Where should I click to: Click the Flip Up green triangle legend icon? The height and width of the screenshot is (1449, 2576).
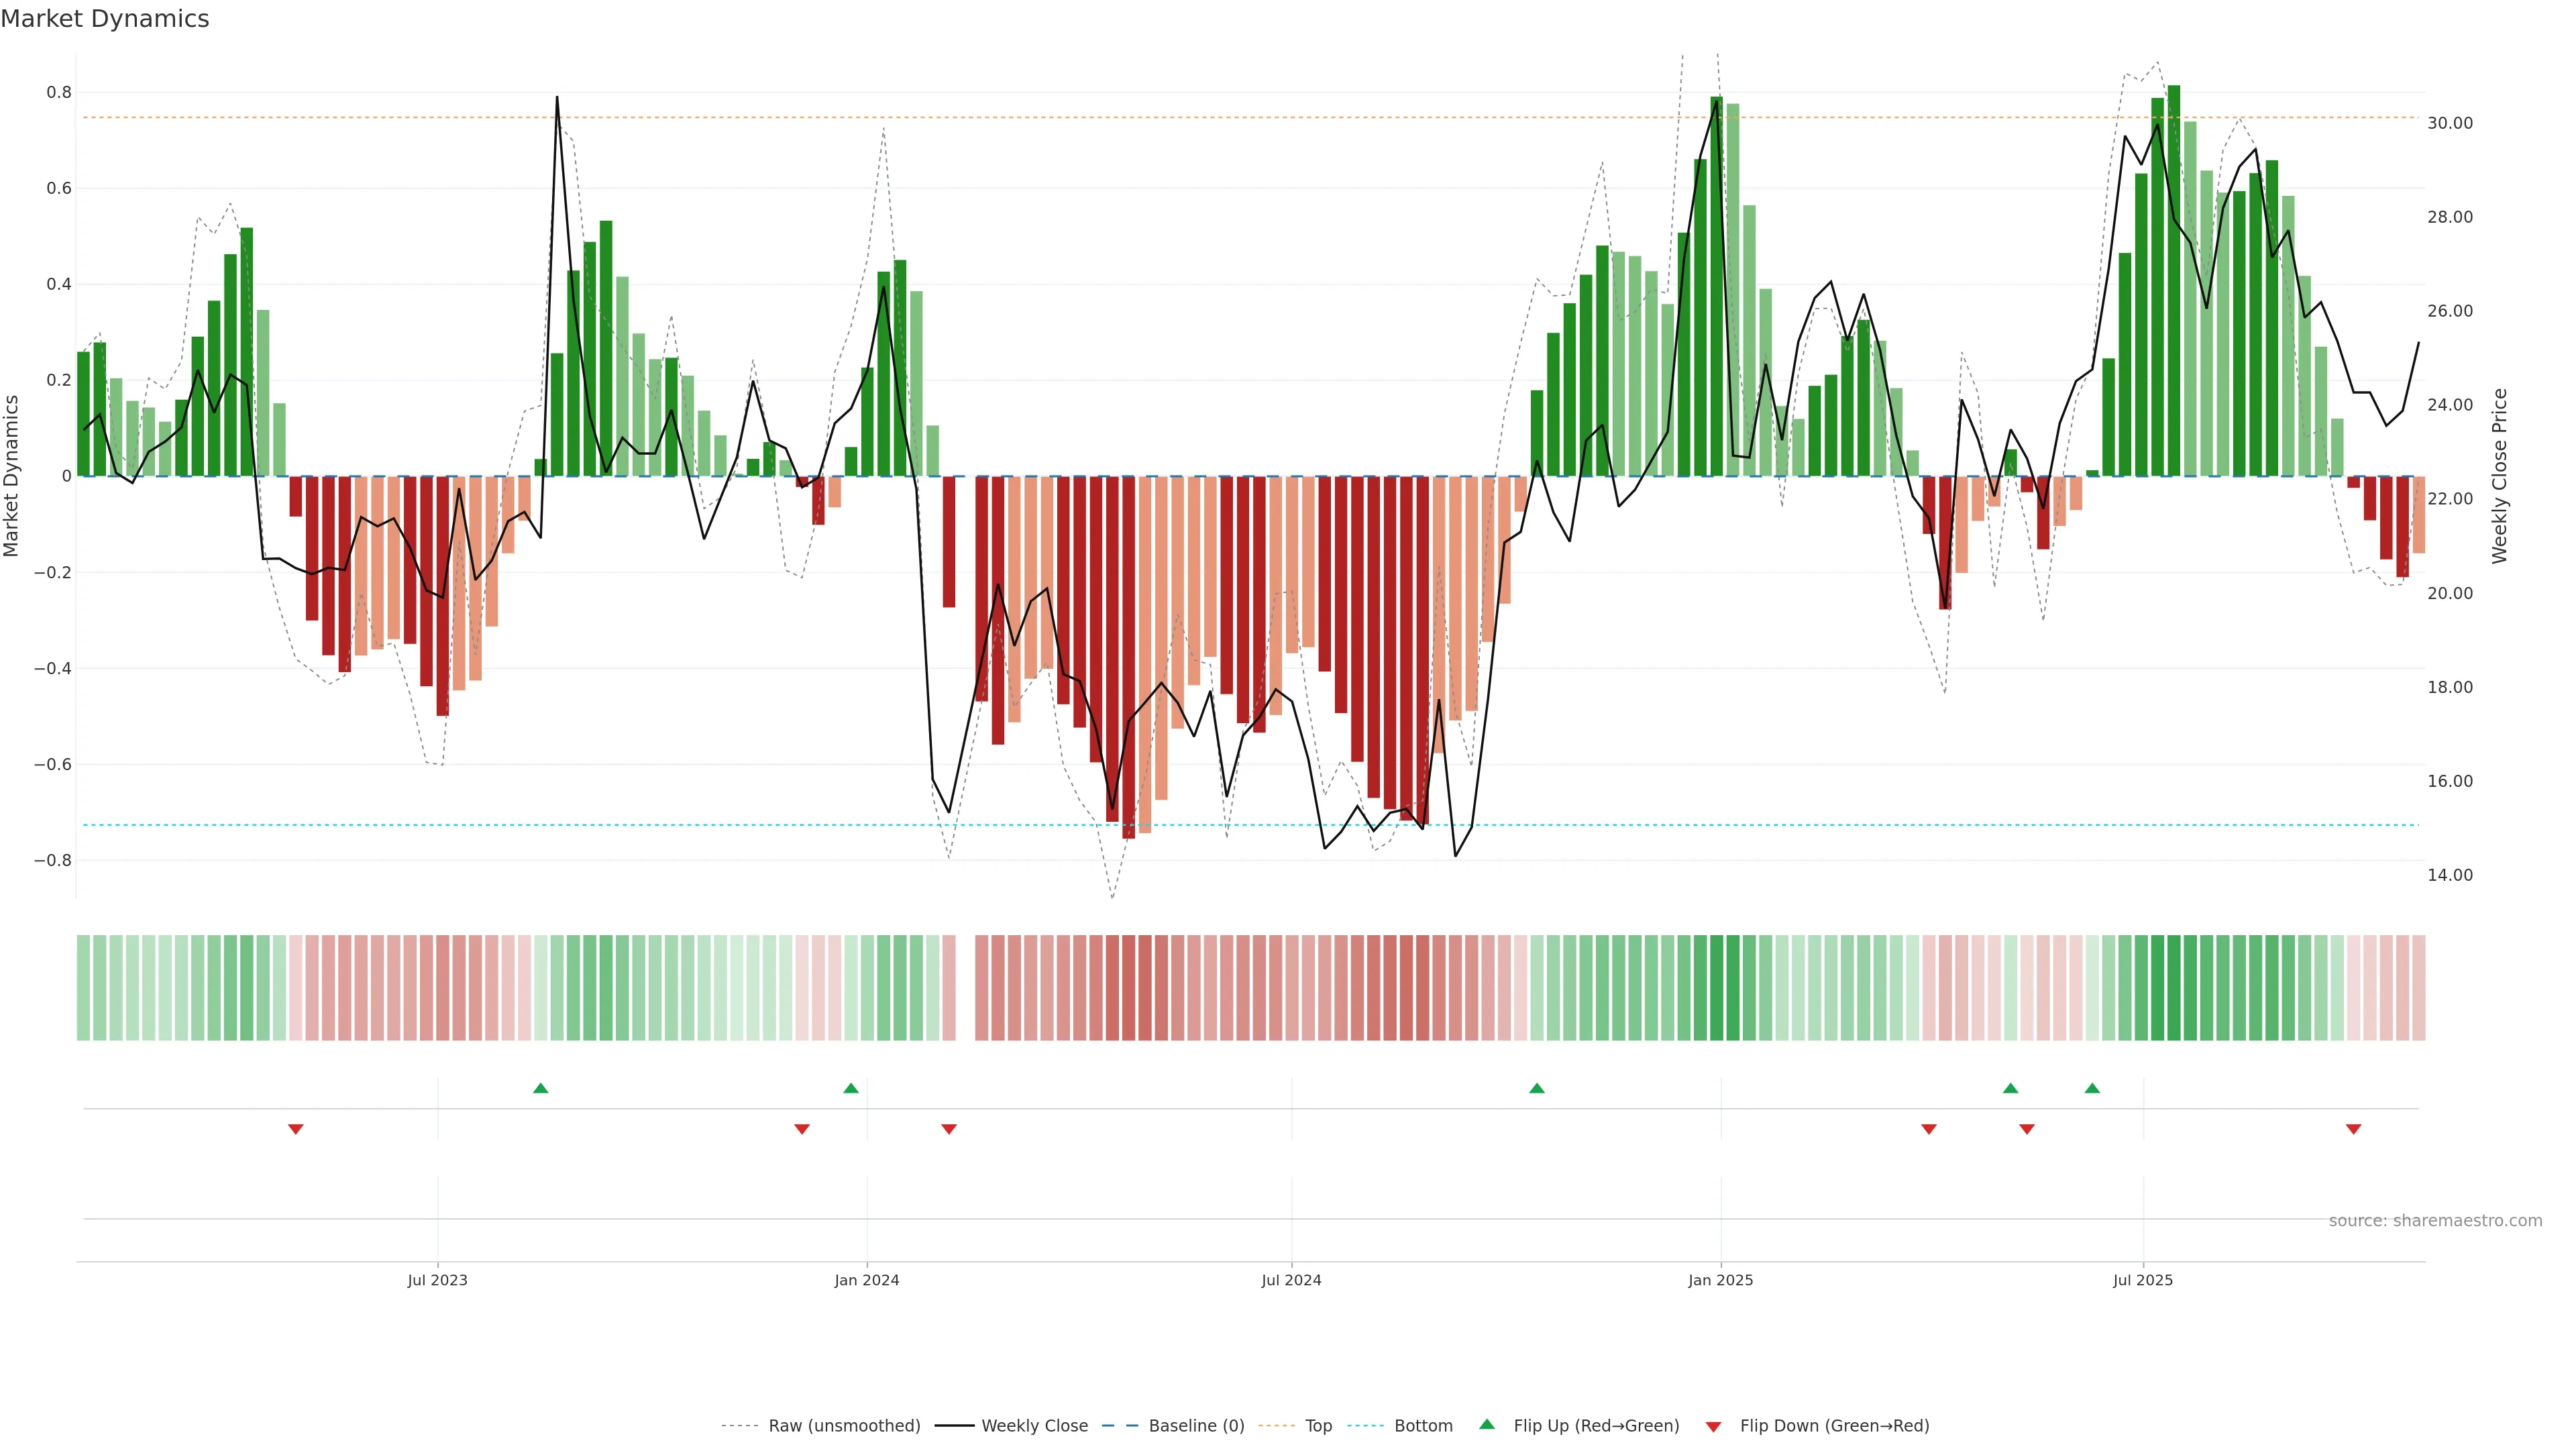point(1487,1424)
